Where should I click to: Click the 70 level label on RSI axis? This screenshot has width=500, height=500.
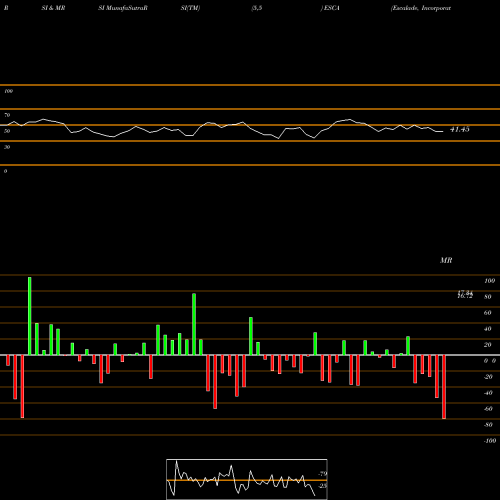tap(7, 115)
